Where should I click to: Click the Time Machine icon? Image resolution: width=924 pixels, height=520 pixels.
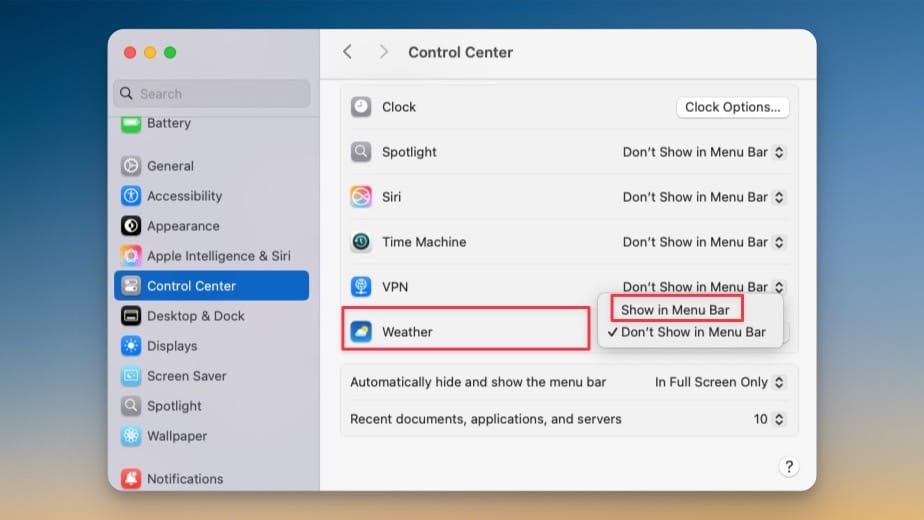coord(361,242)
